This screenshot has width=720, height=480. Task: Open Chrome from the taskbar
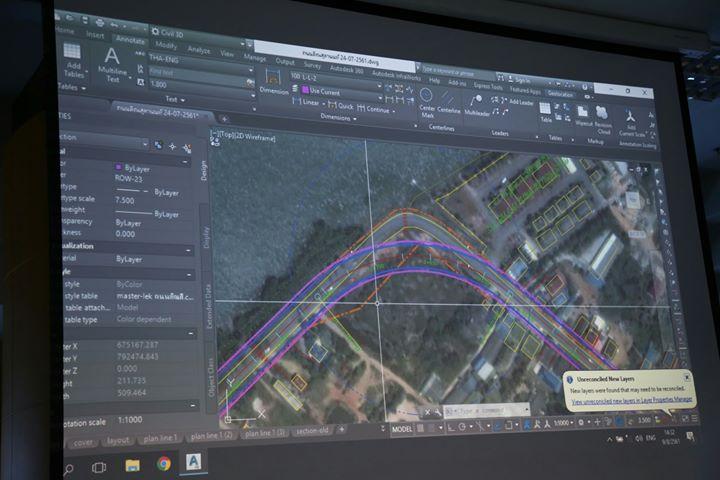click(x=163, y=464)
